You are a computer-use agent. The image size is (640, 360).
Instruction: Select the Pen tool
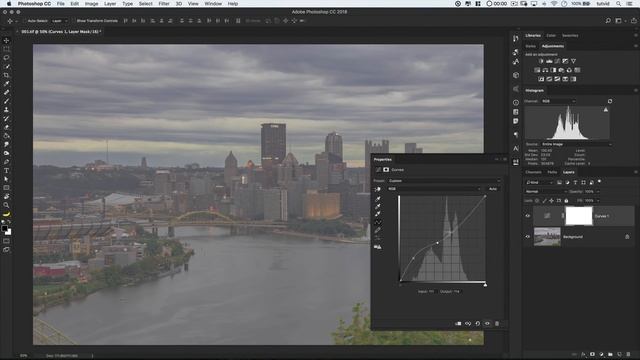pos(7,162)
